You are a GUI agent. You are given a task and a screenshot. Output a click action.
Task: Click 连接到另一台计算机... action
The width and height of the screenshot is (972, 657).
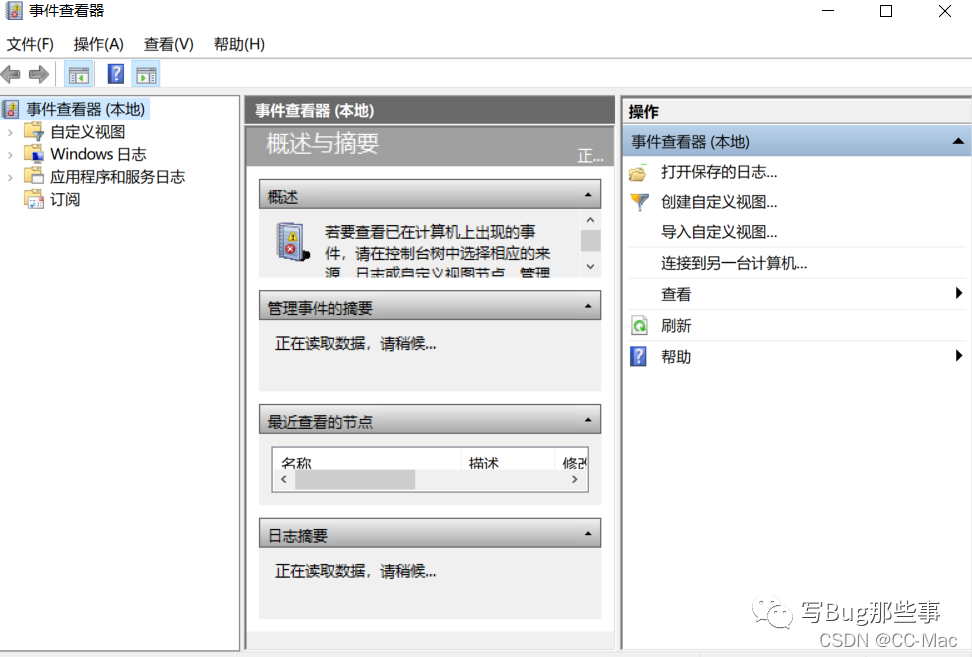pyautogui.click(x=734, y=263)
